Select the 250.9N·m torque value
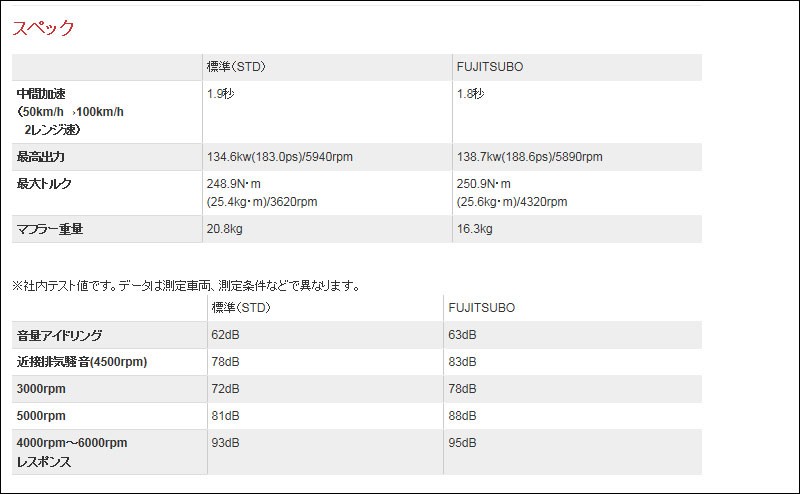This screenshot has width=800, height=494. coord(484,184)
